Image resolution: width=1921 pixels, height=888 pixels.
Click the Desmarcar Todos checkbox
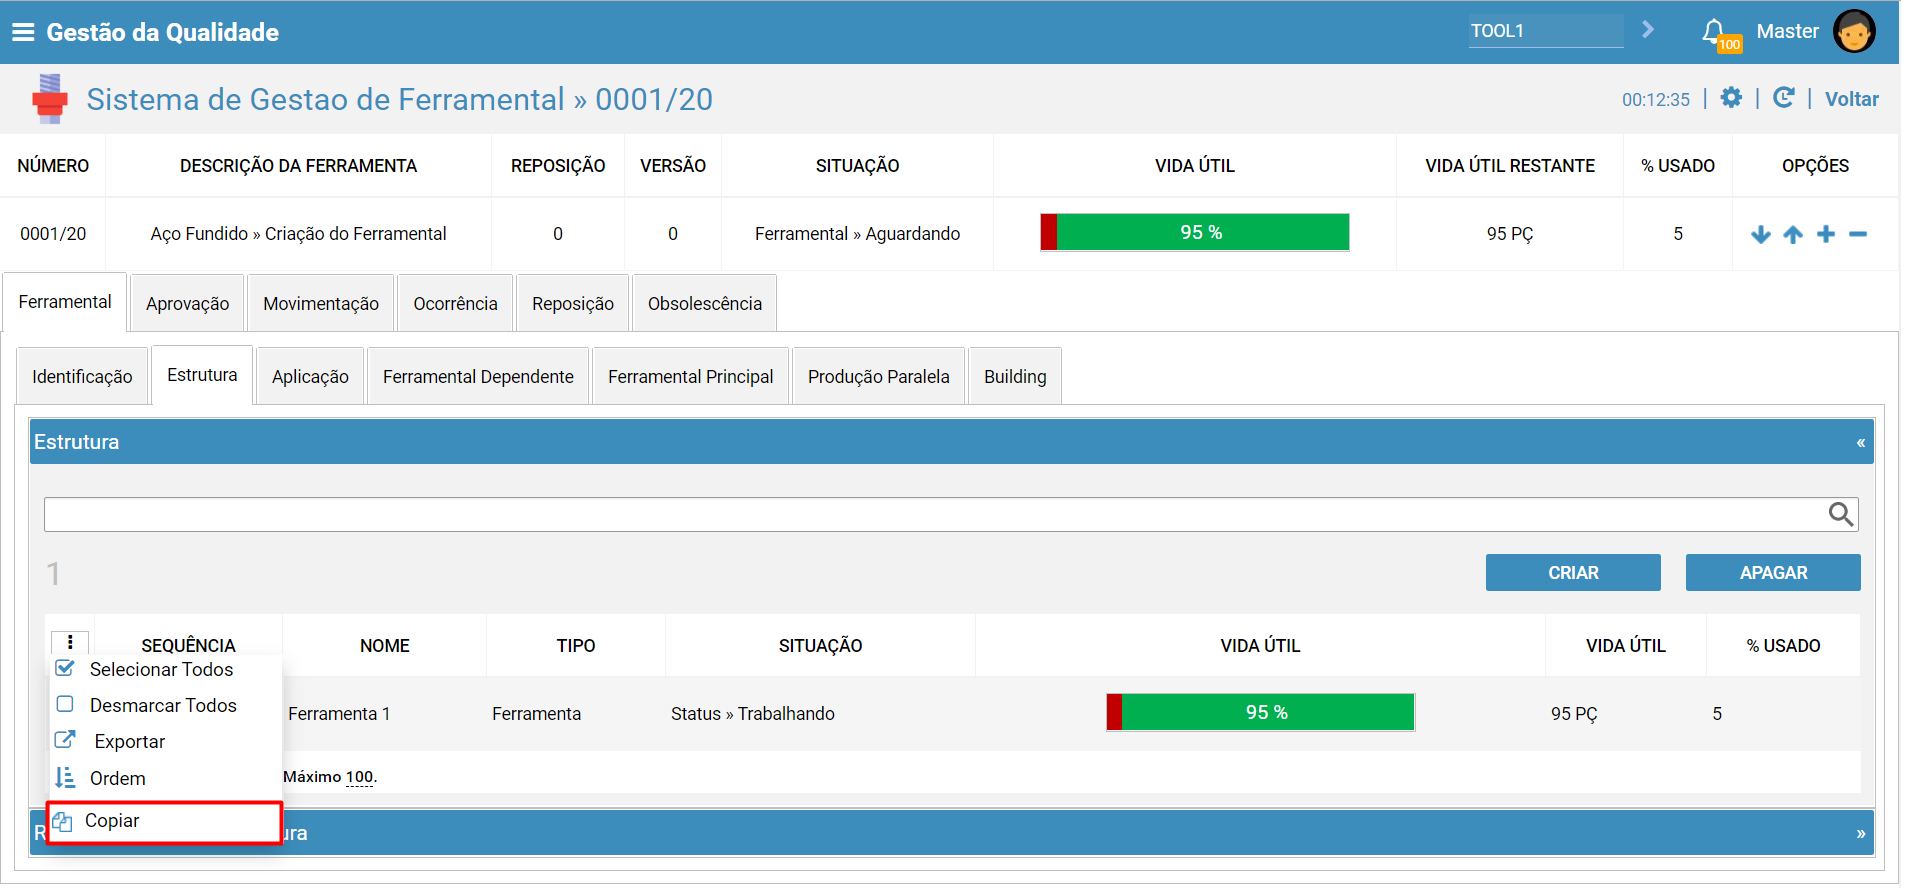coord(65,704)
